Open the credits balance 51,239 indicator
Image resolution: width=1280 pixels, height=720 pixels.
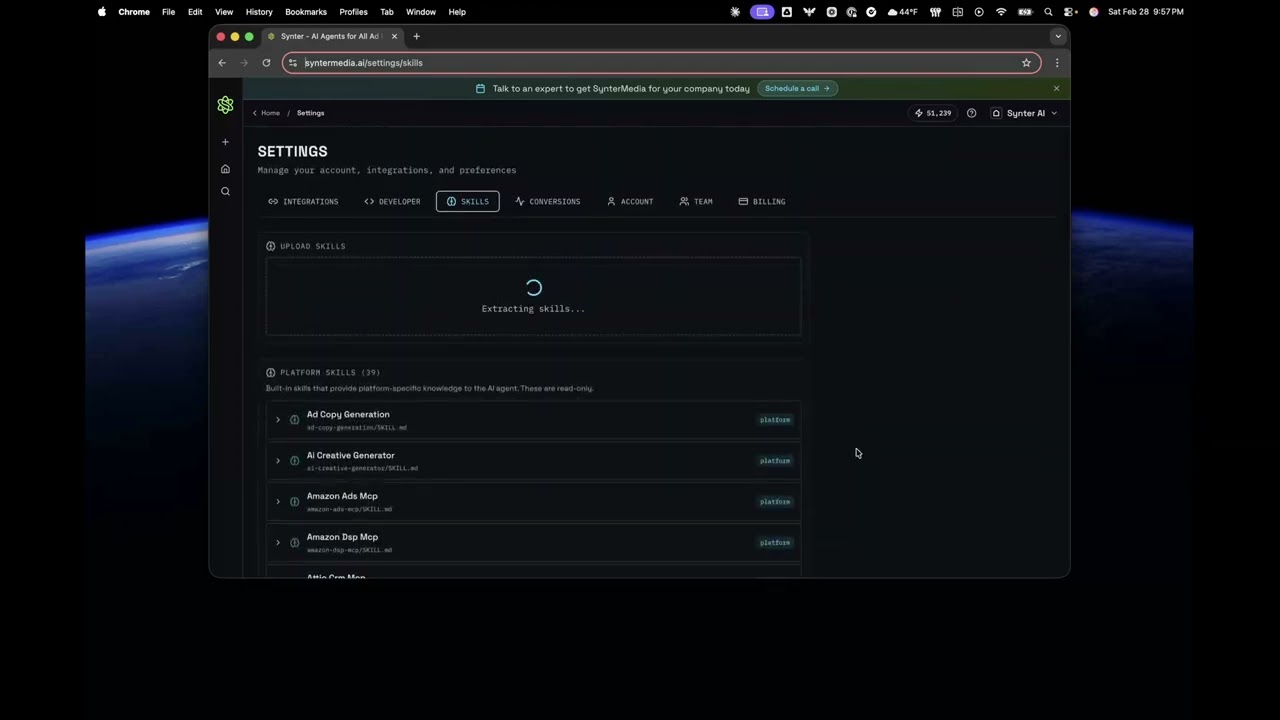pos(933,113)
